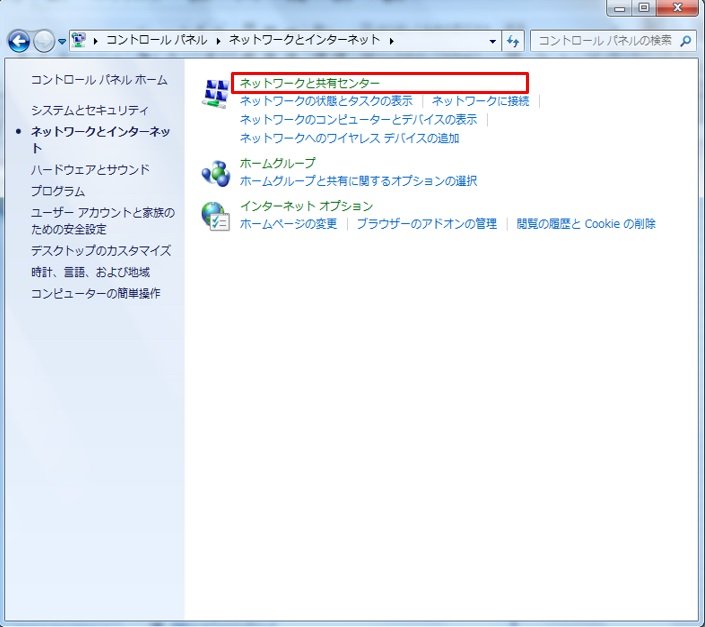Click the Internet Options globe icon
Viewport: 705px width, 627px height.
tap(215, 215)
